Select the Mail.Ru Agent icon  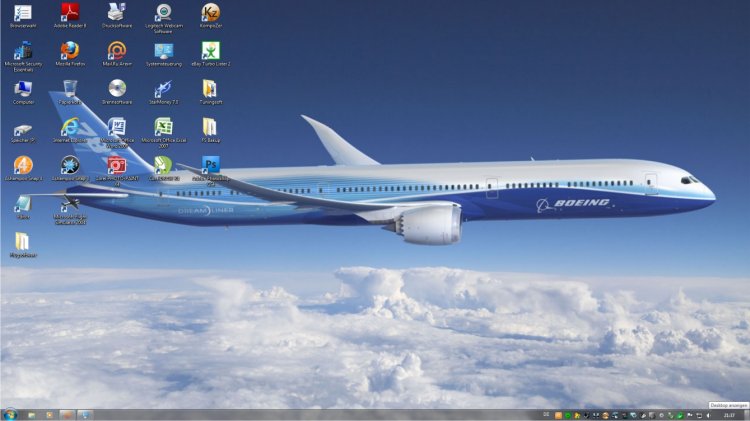click(117, 54)
